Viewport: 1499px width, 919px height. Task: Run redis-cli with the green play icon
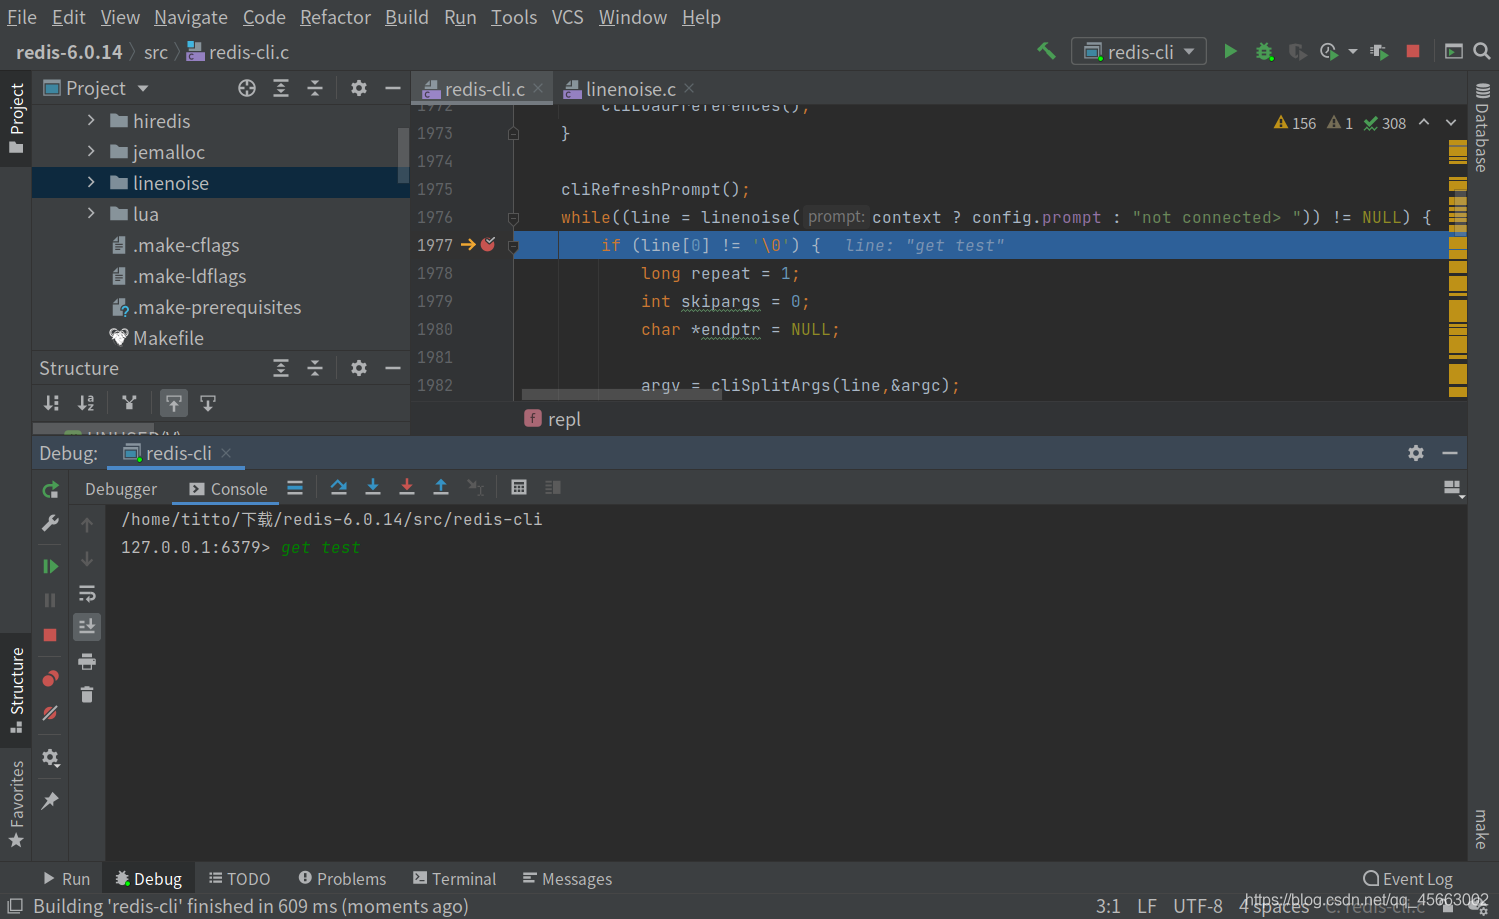click(1230, 51)
